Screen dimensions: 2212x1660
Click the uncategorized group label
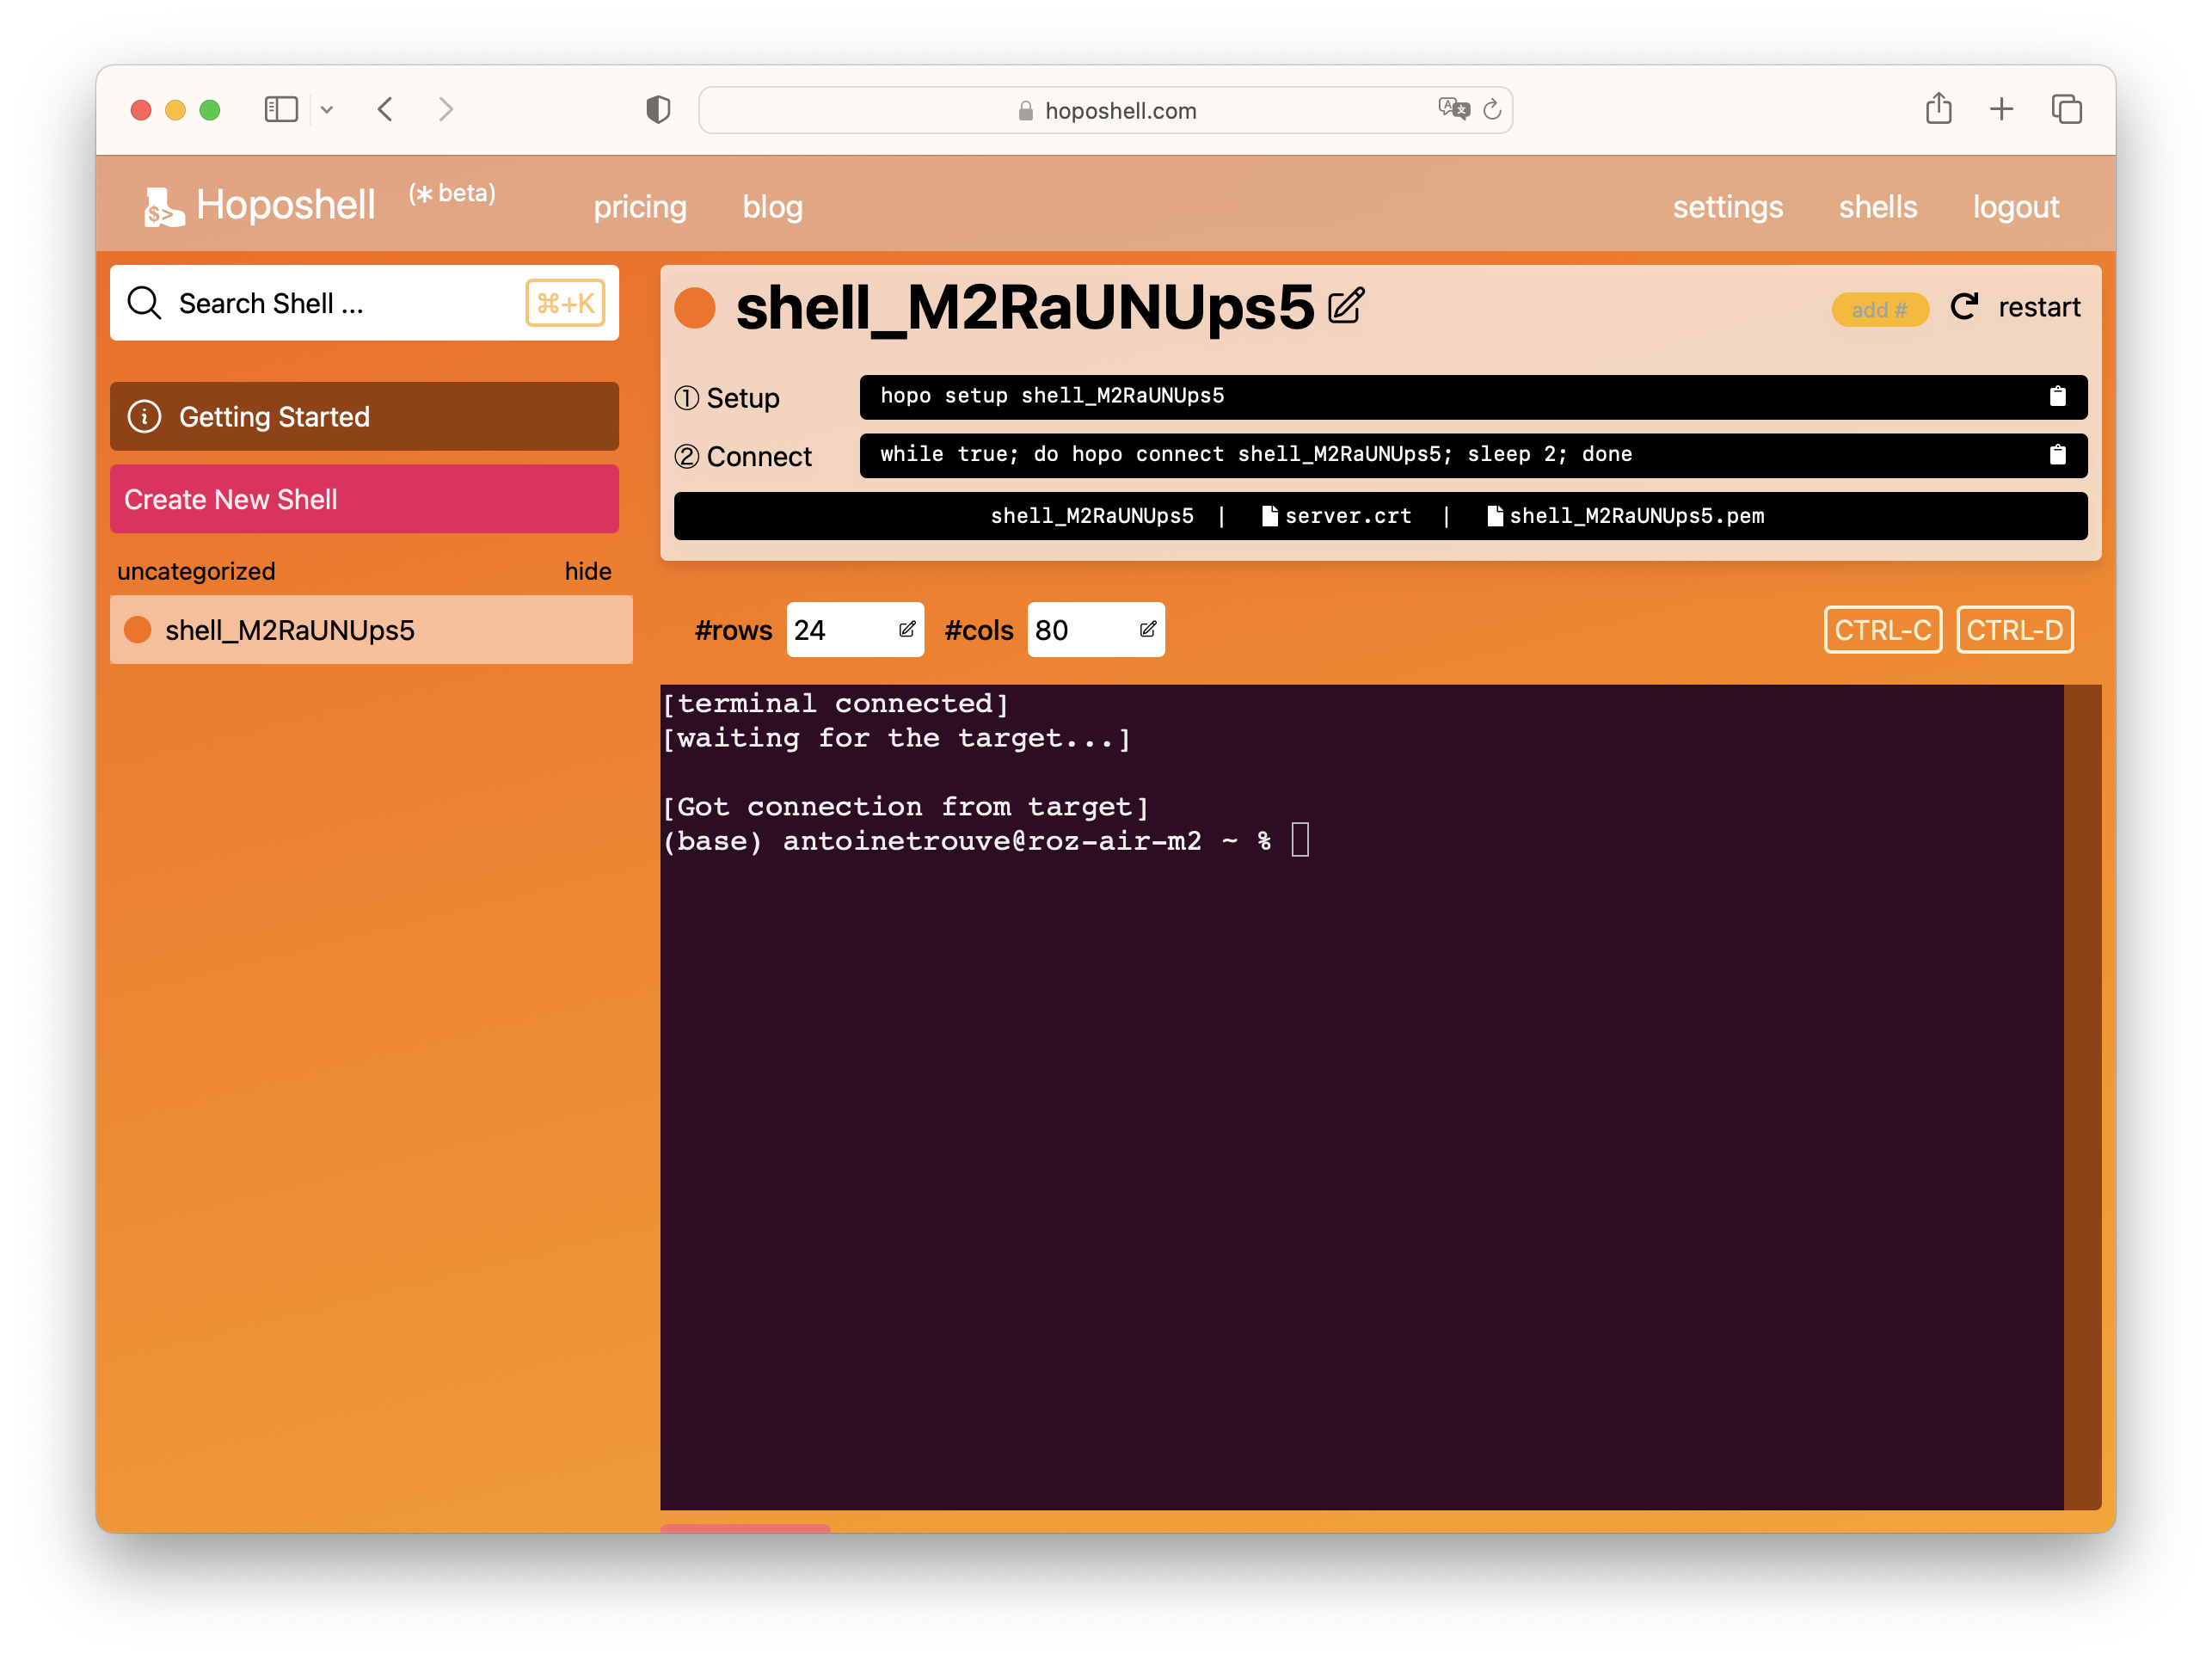196,571
